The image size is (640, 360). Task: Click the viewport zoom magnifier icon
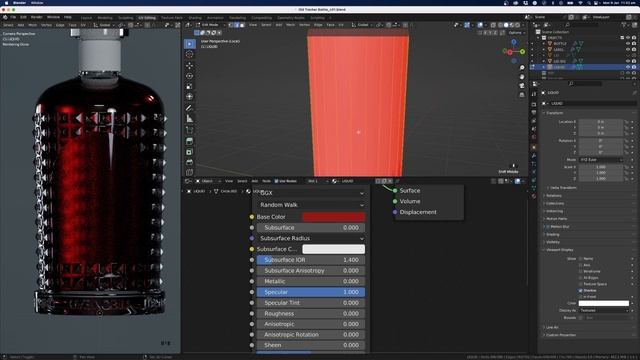click(x=522, y=68)
